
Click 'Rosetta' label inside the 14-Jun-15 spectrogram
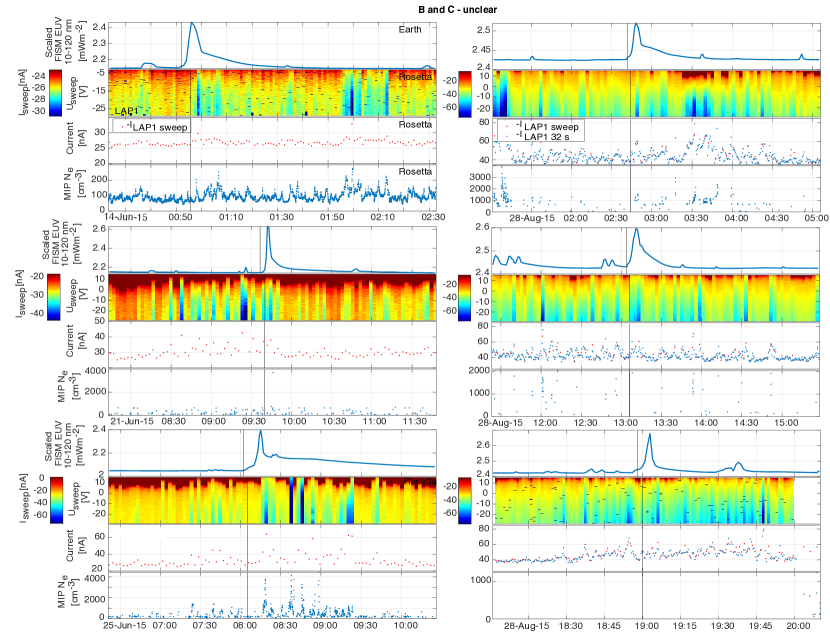[415, 77]
